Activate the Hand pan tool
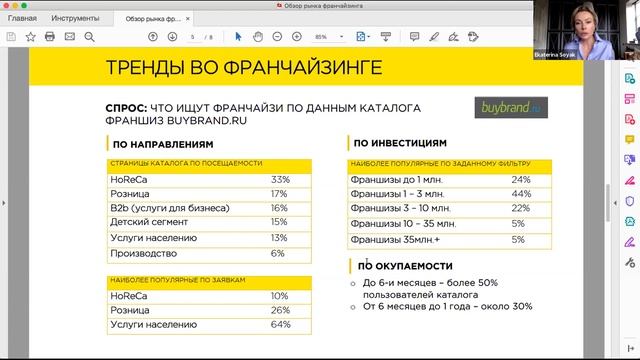640x360 pixels. 258,37
